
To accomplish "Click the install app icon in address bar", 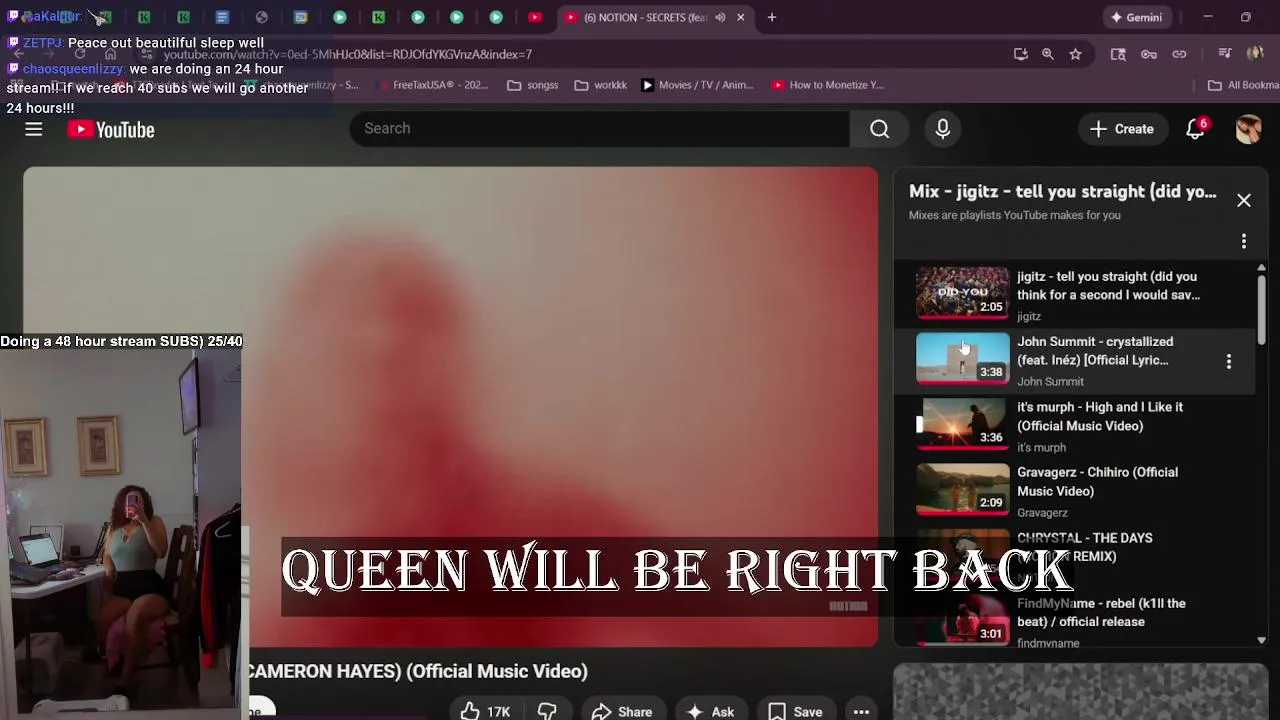I will click(1021, 54).
